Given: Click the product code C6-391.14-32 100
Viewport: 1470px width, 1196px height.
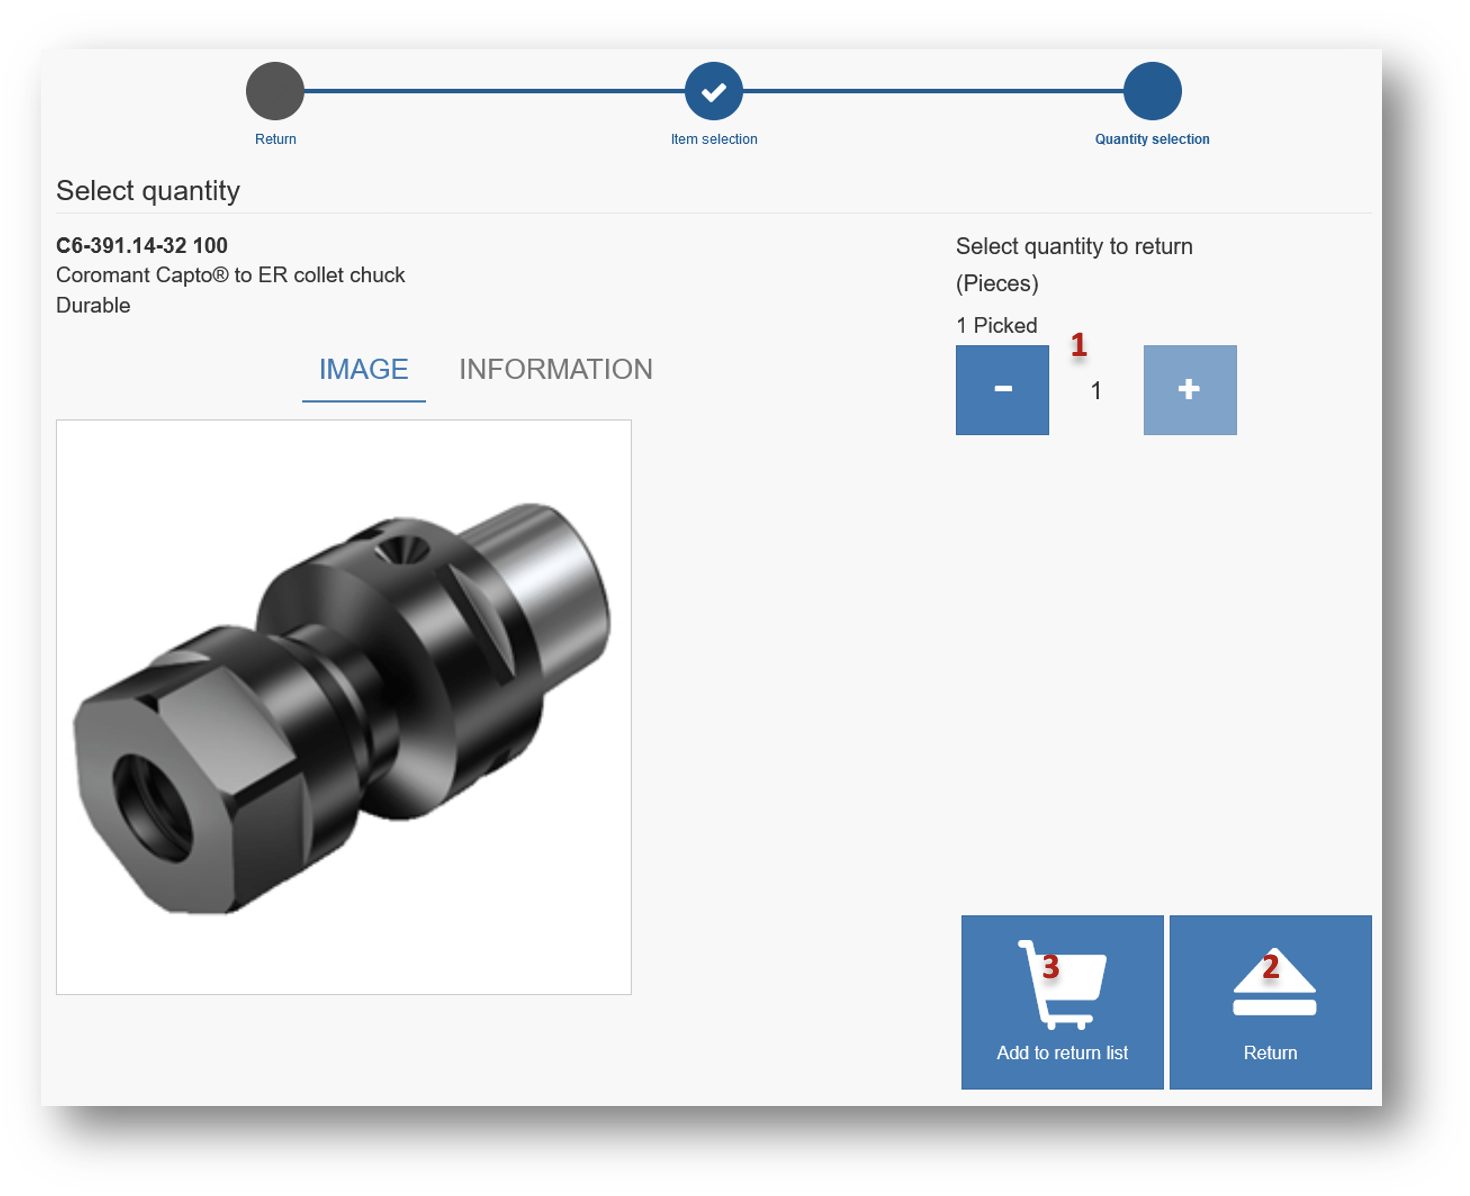Looking at the screenshot, I should click(142, 246).
